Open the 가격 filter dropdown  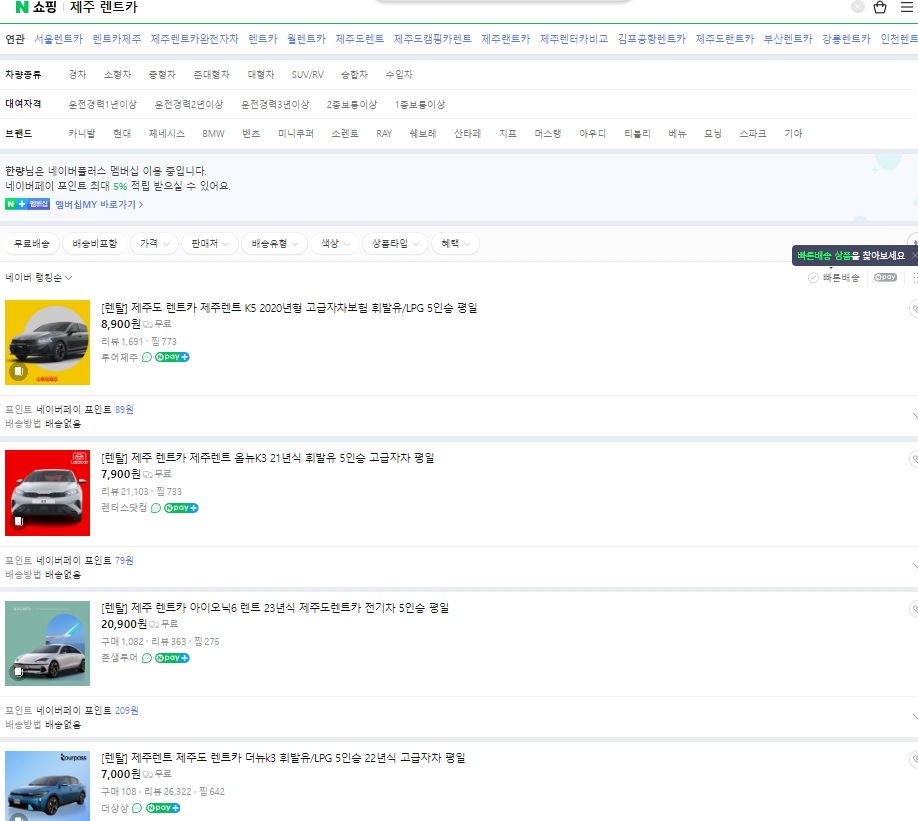(x=152, y=243)
